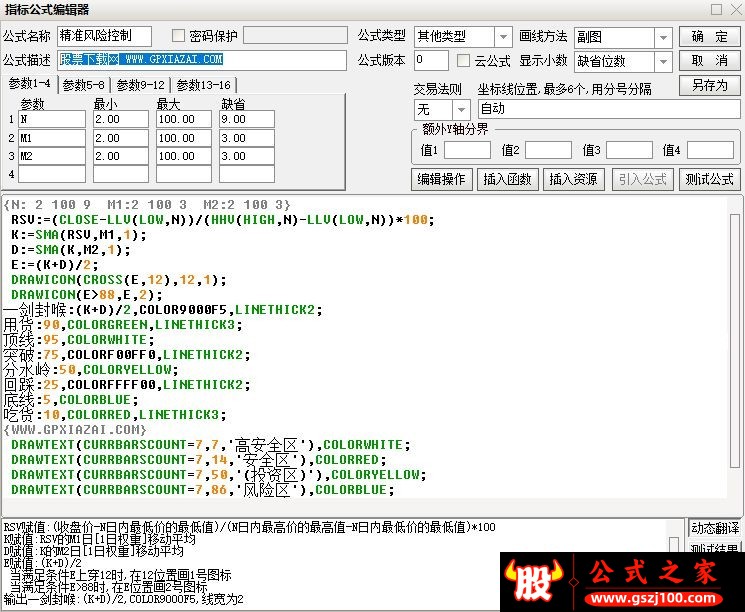Click the 一剑封喉 code line

(x=163, y=310)
